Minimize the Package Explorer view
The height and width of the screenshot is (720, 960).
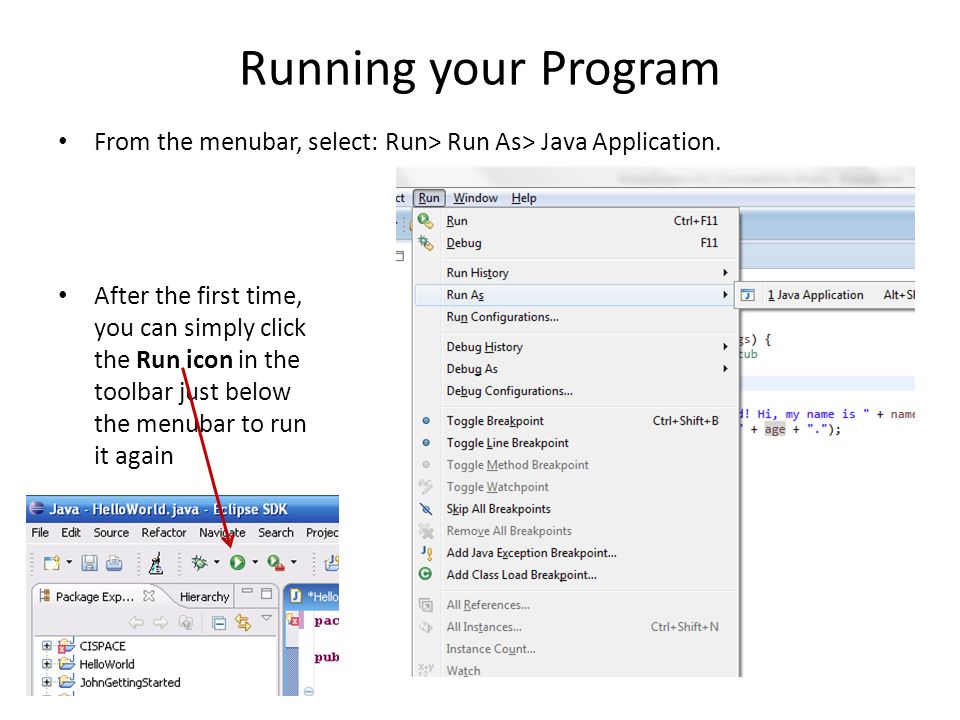247,591
